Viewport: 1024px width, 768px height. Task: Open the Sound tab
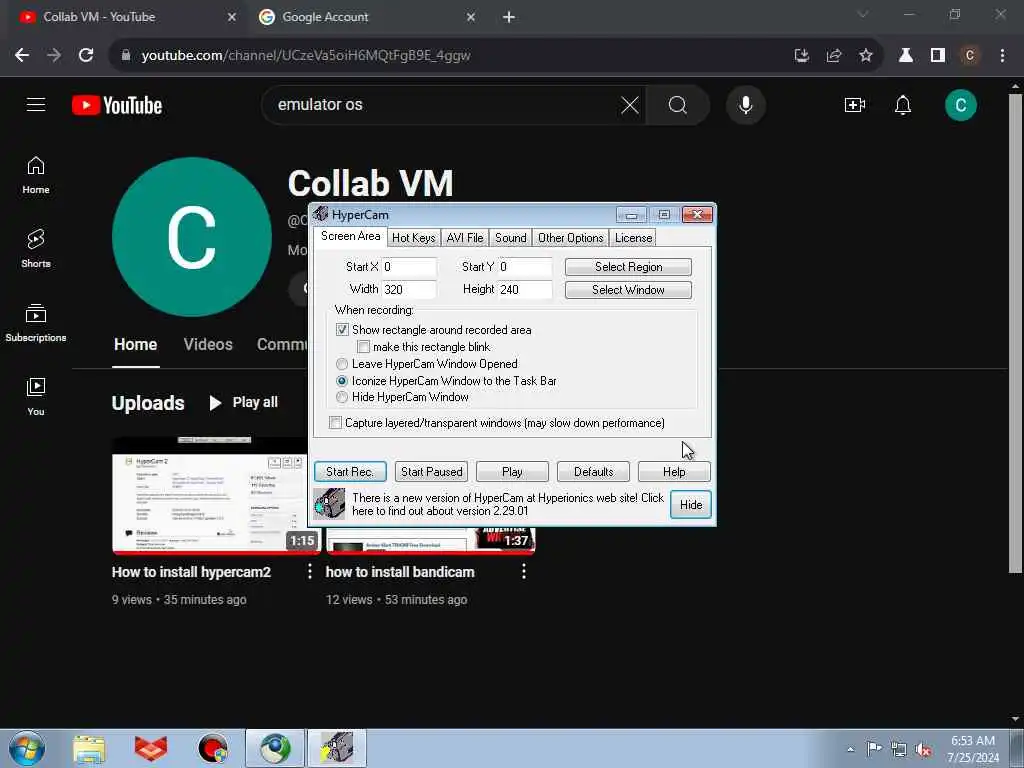(511, 238)
